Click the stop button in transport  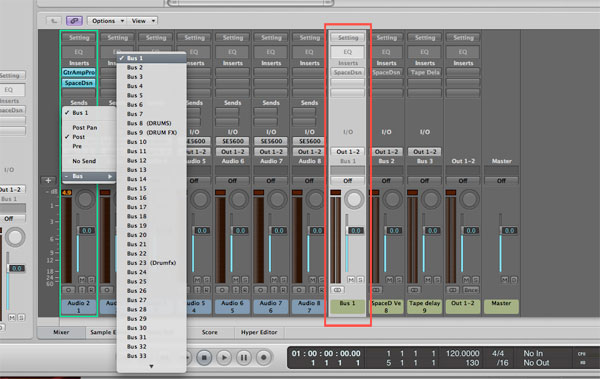point(204,358)
